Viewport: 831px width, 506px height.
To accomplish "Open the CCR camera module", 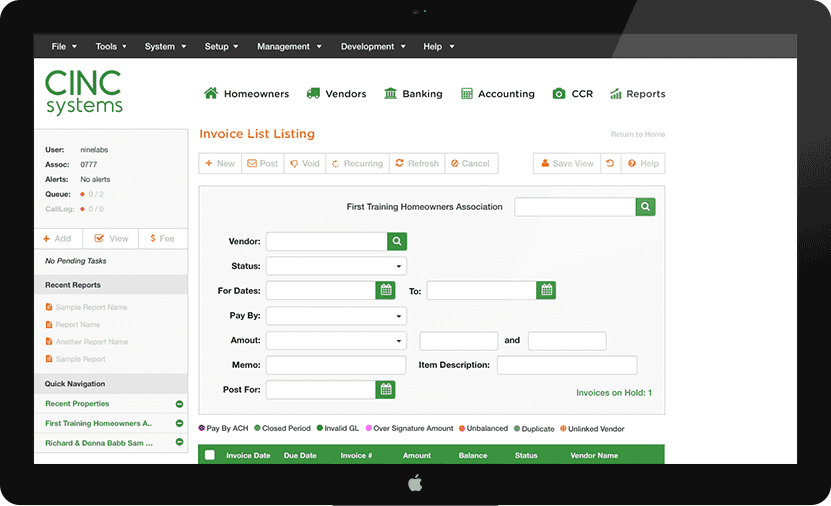I will tap(572, 94).
